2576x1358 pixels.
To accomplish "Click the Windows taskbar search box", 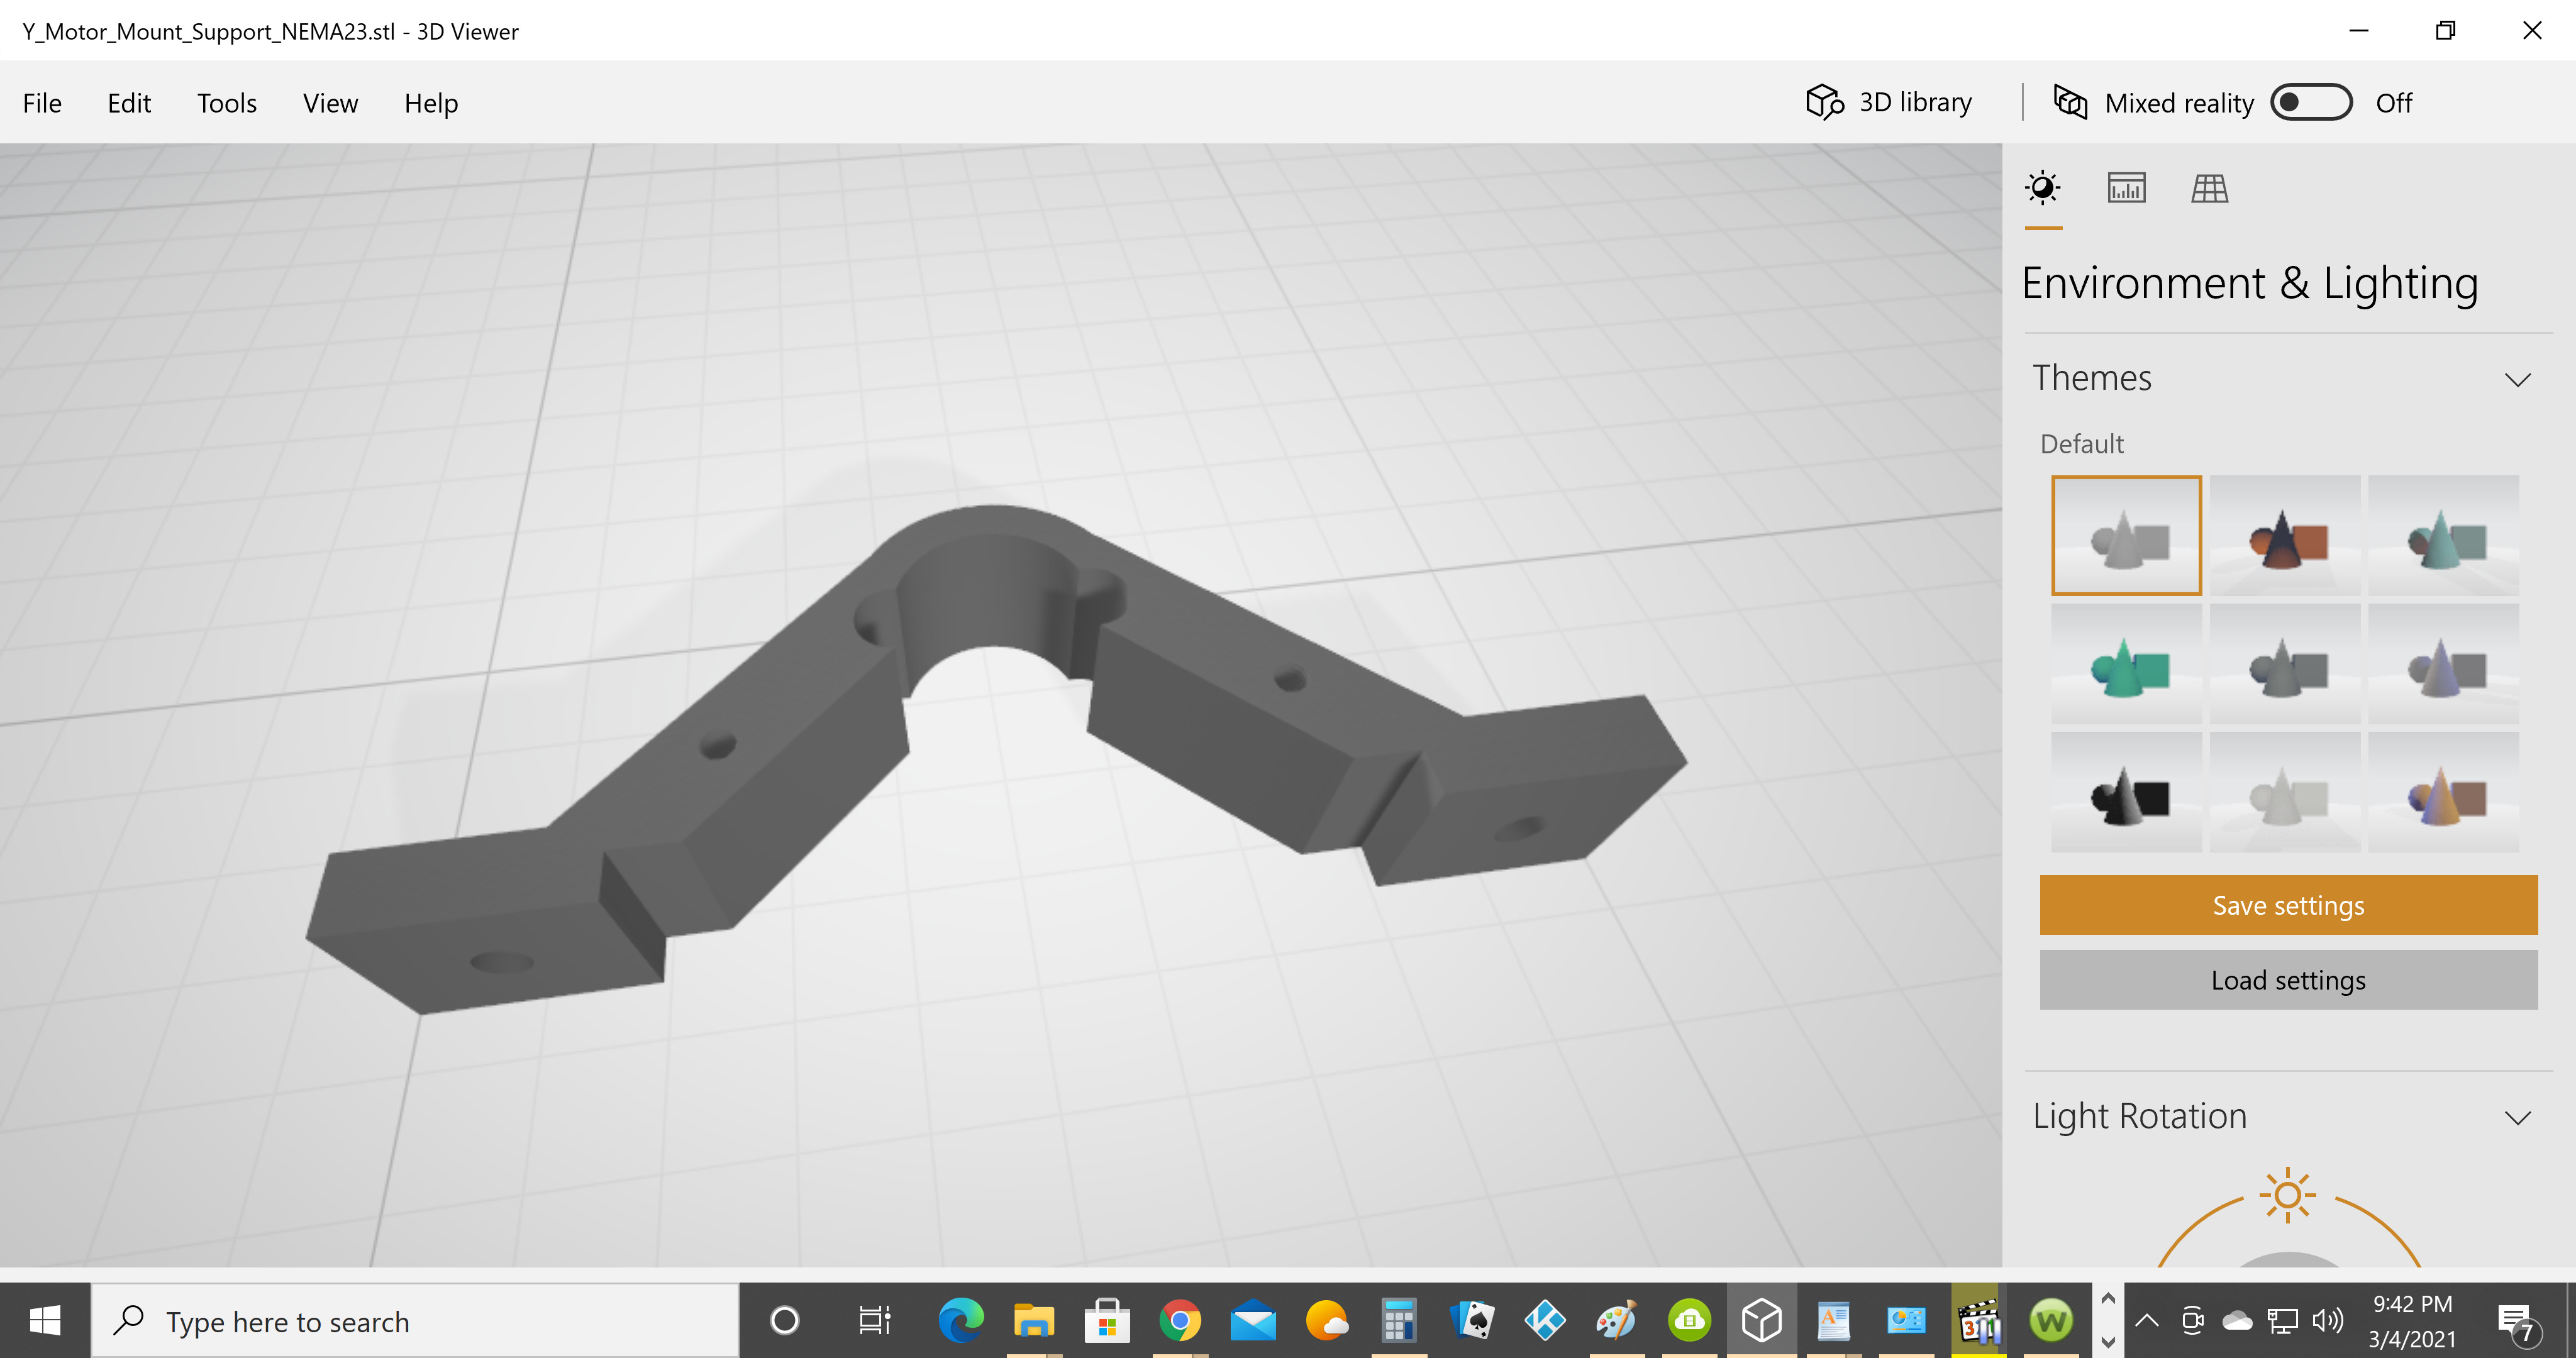I will click(x=415, y=1321).
